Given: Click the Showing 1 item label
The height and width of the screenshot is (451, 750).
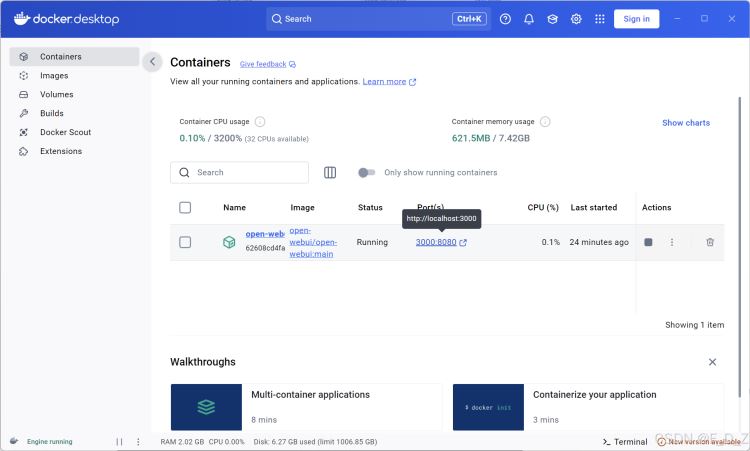Looking at the screenshot, I should [695, 325].
